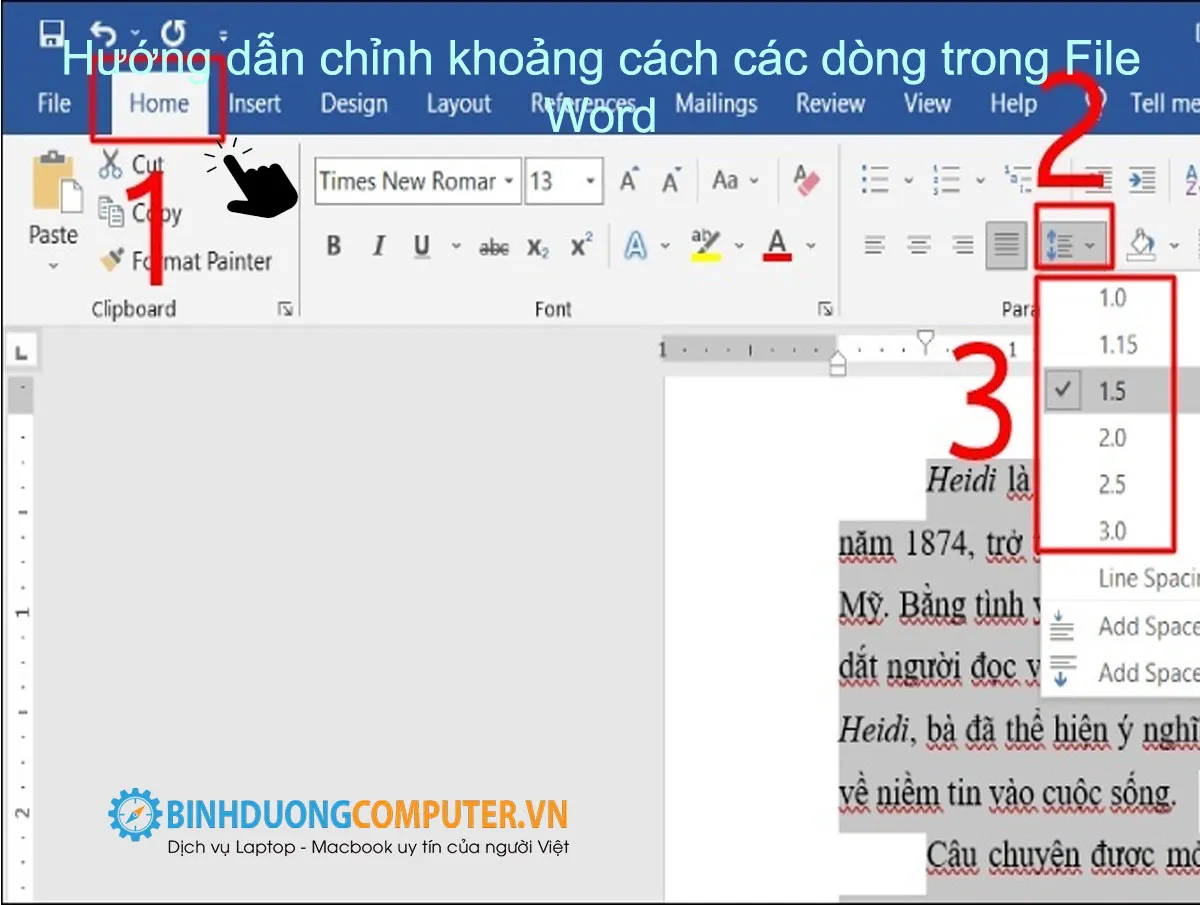Screen dimensions: 1200x905
Task: Click the L tab selector beside ruler
Action: click(21, 352)
